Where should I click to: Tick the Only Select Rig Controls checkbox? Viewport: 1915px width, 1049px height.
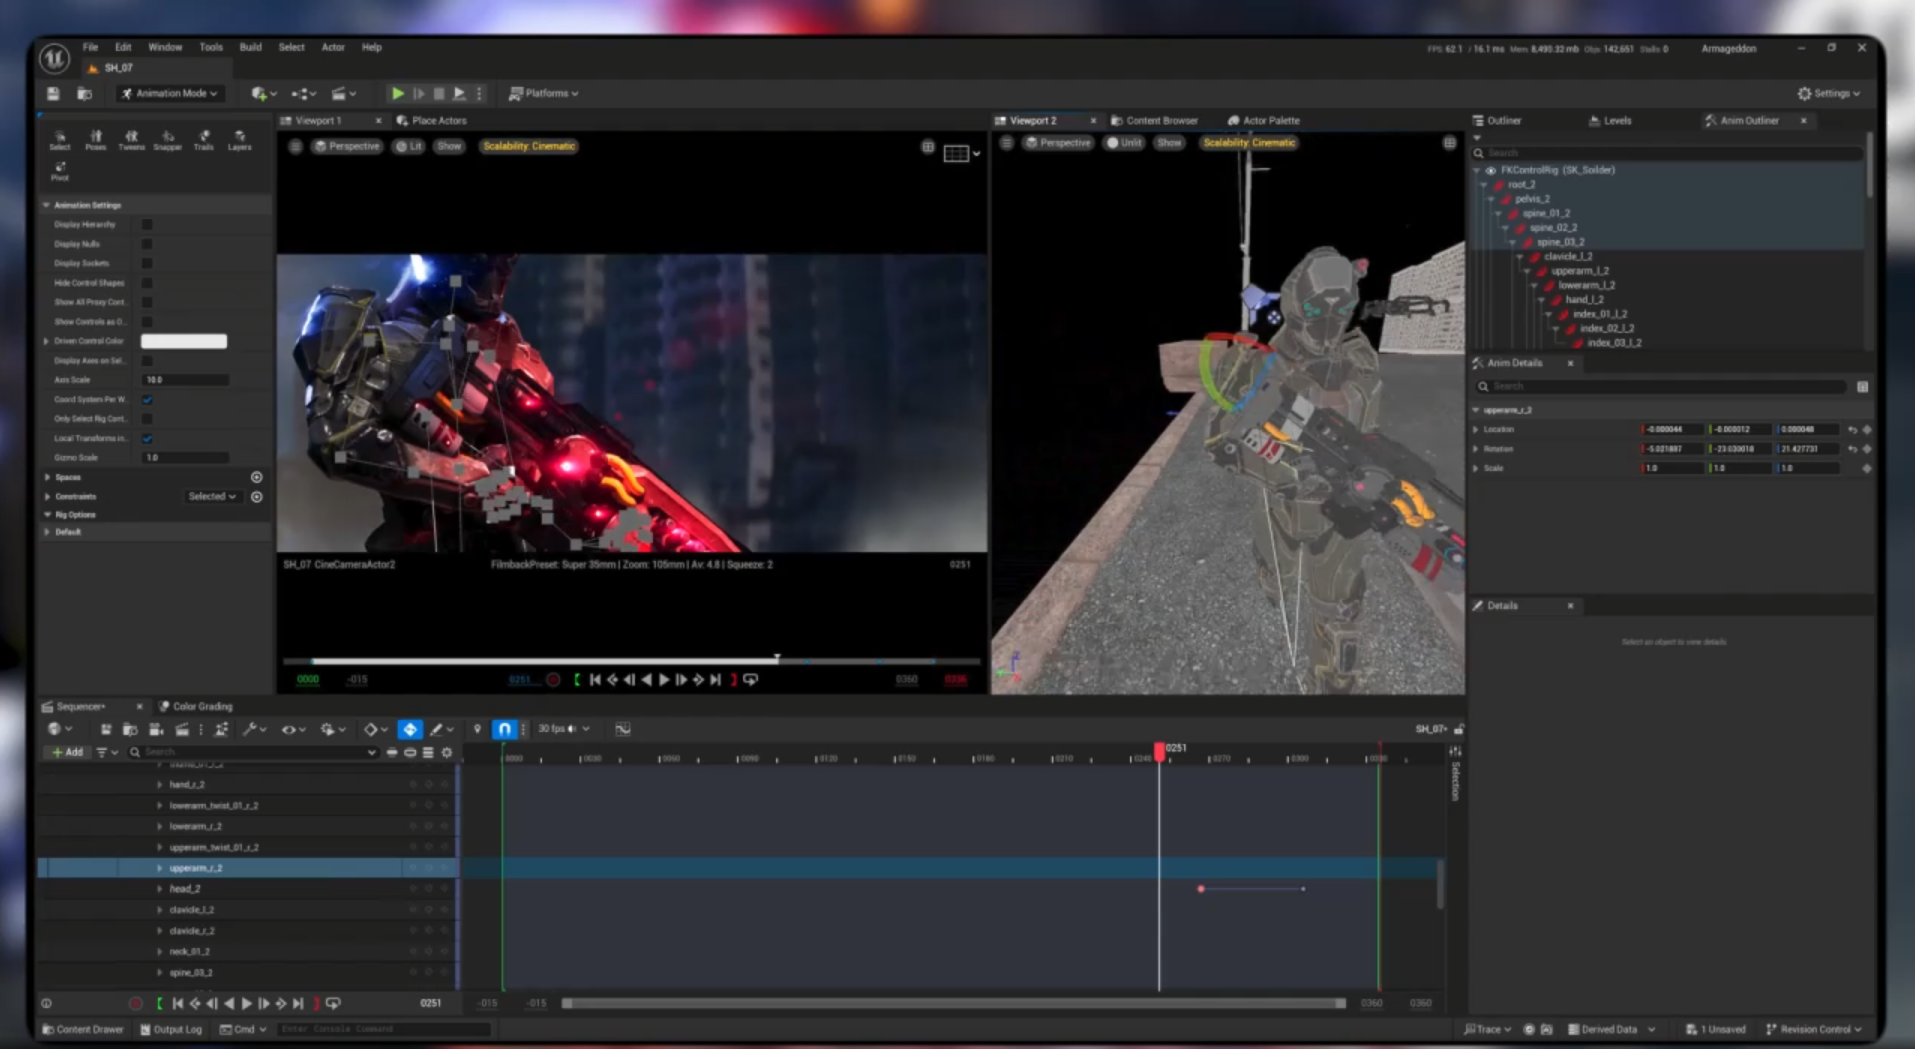pos(147,419)
